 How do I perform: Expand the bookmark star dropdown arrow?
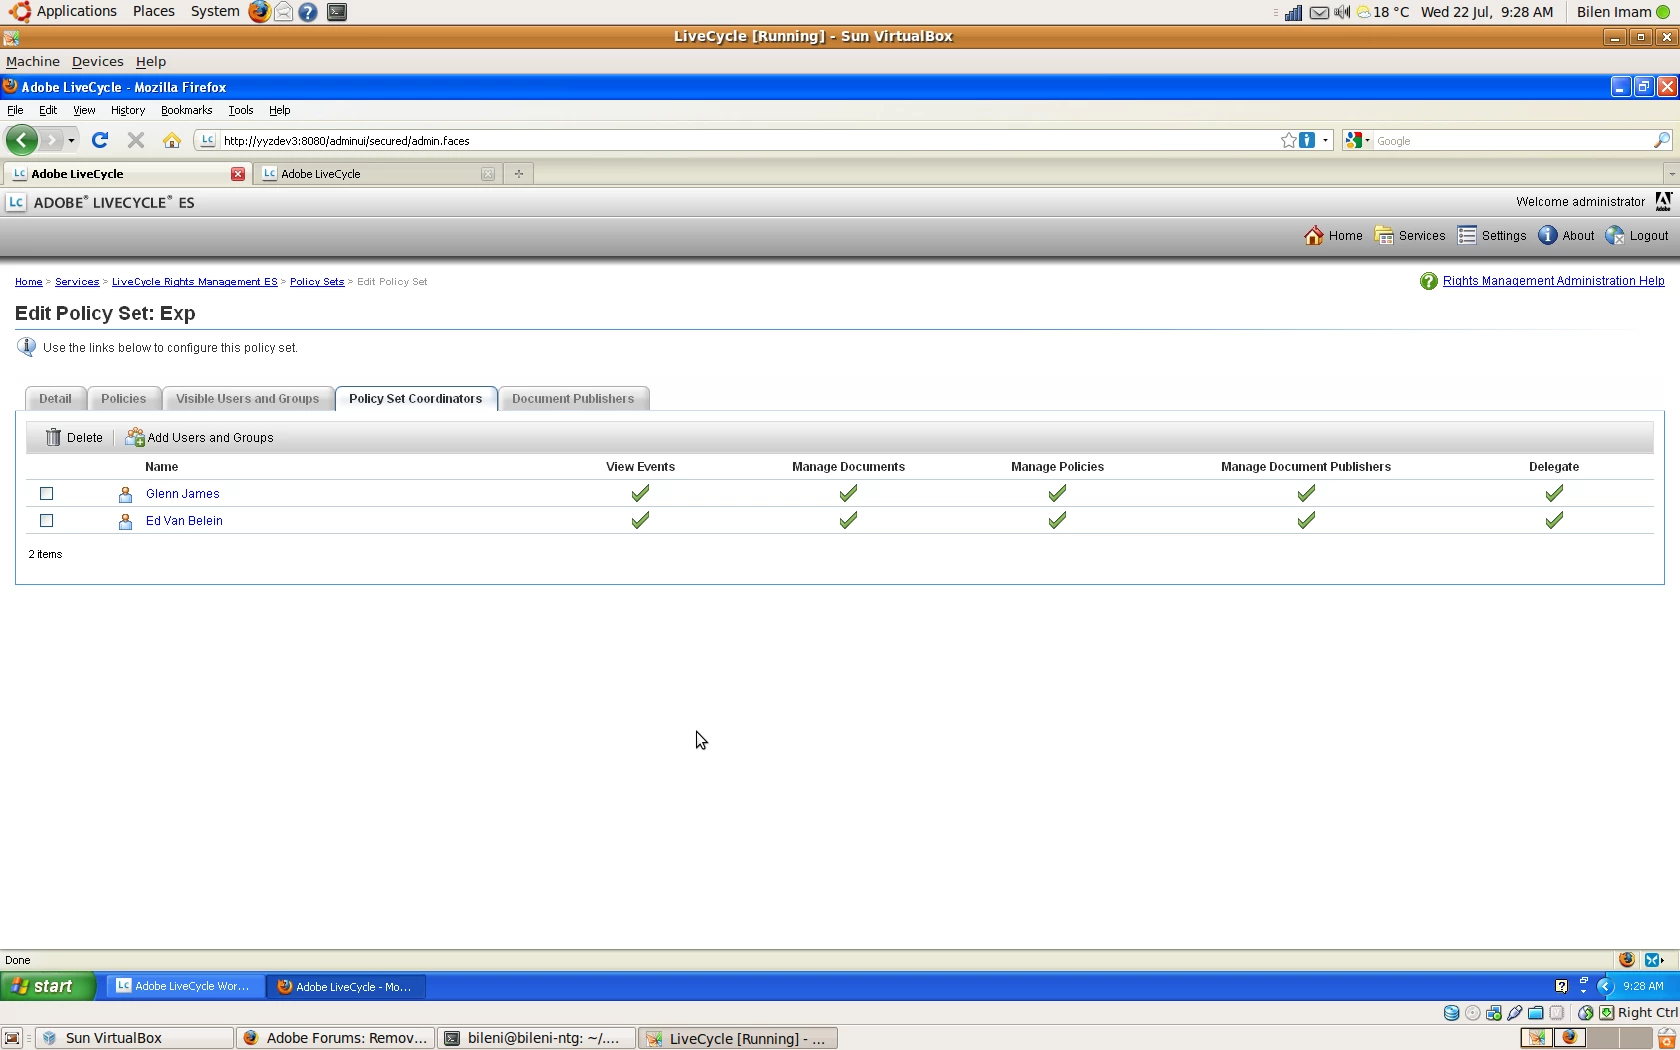click(1326, 140)
